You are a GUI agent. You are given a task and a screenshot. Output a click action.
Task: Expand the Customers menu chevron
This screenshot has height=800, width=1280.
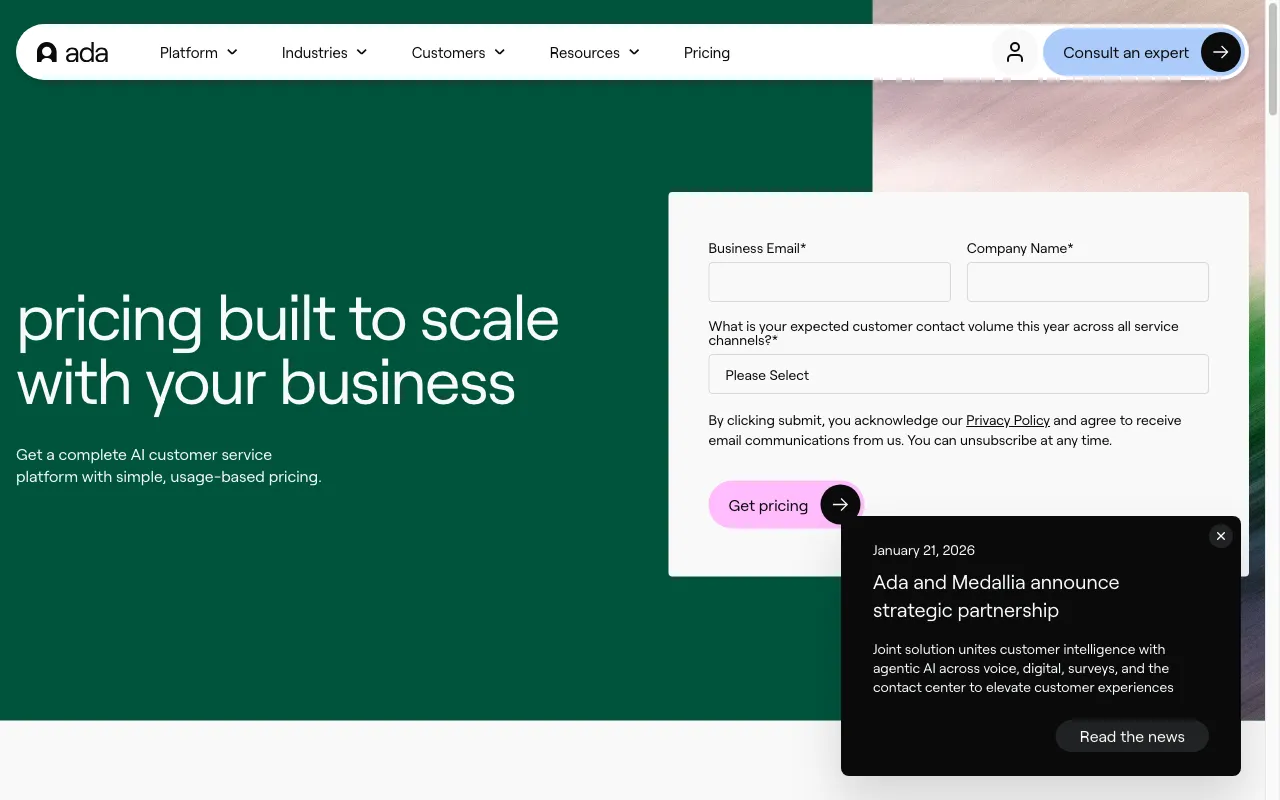(x=500, y=52)
